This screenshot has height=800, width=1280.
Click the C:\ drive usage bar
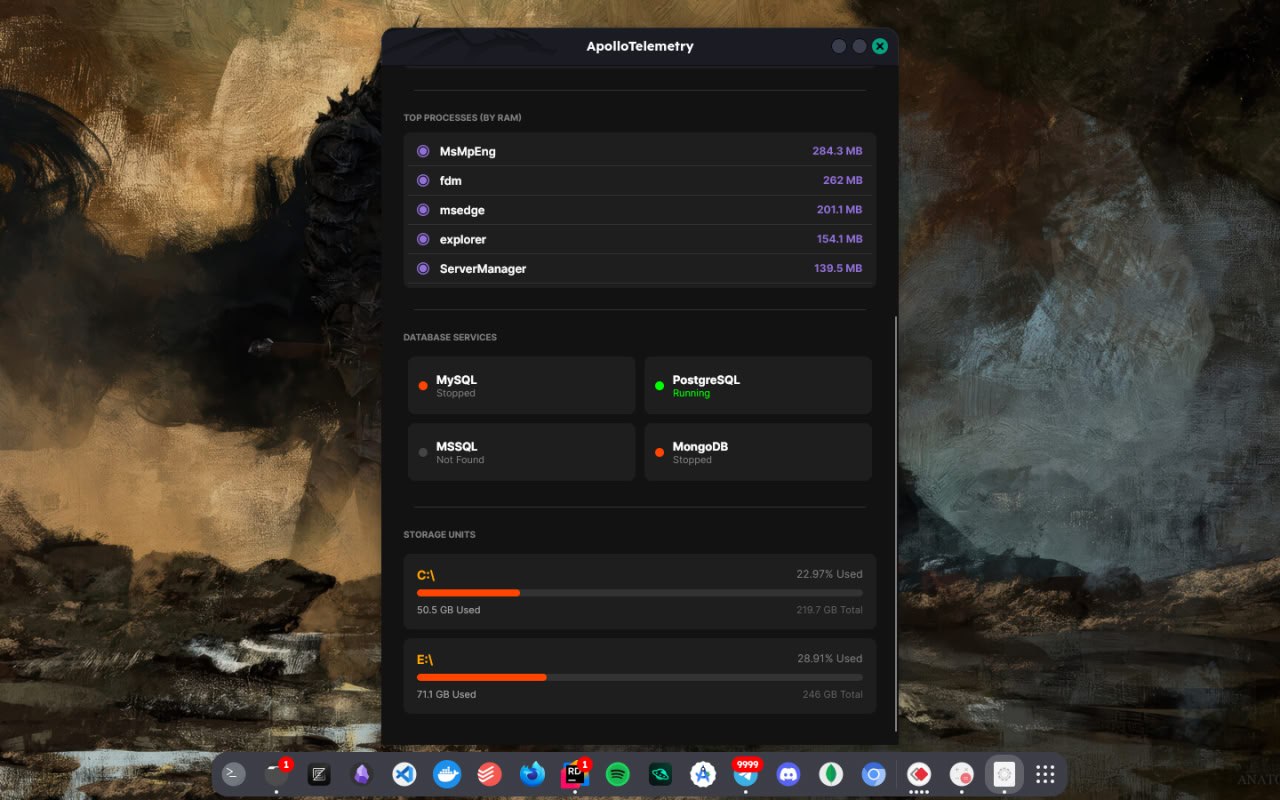click(x=640, y=593)
